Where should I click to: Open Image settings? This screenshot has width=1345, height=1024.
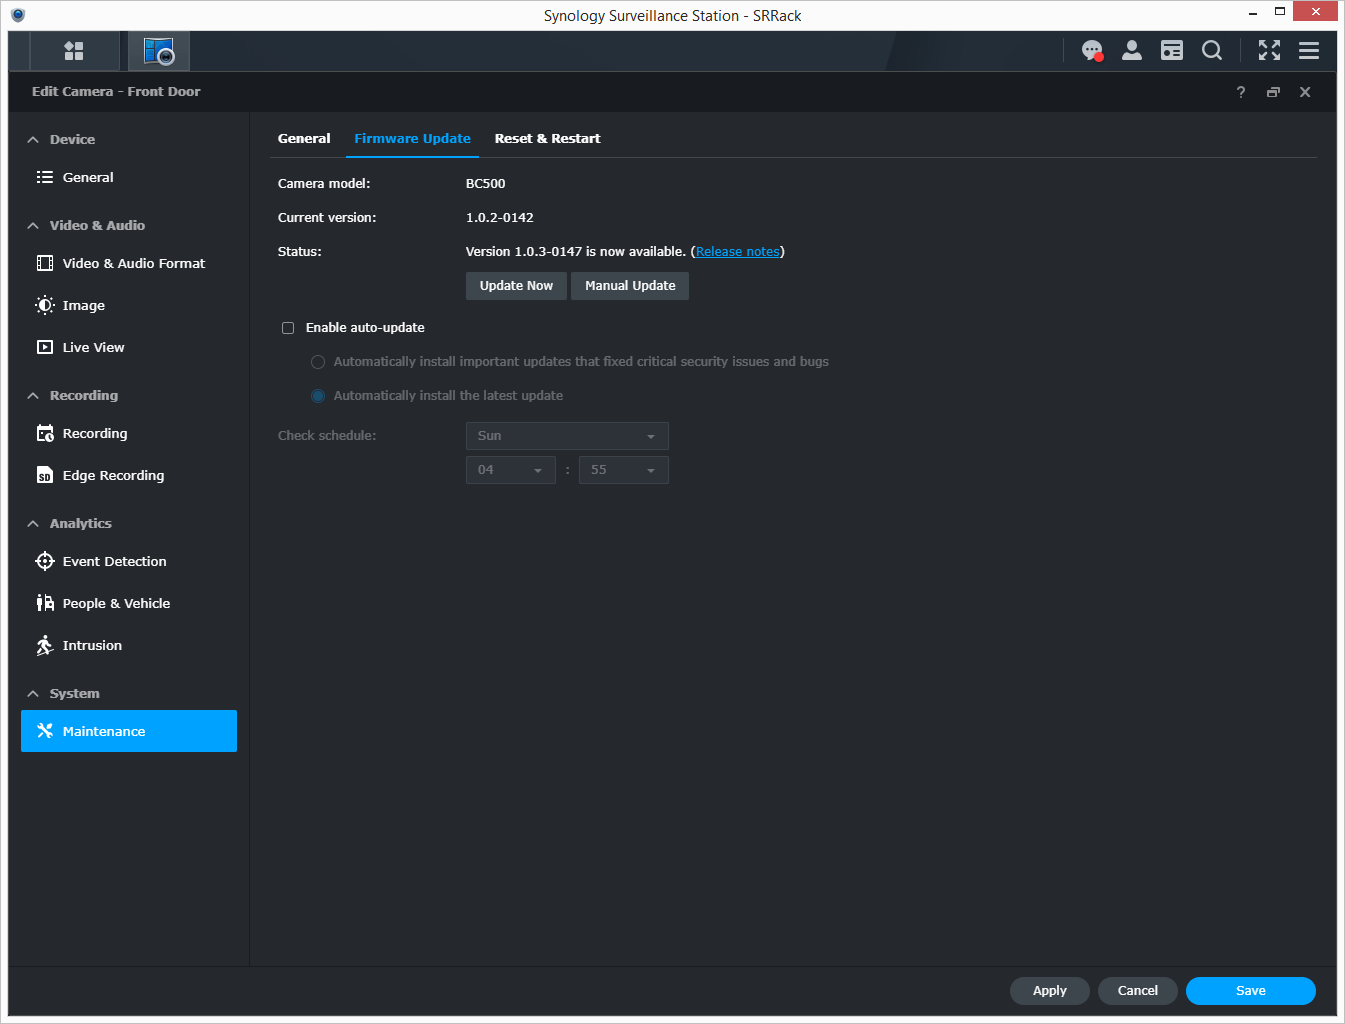coord(129,305)
